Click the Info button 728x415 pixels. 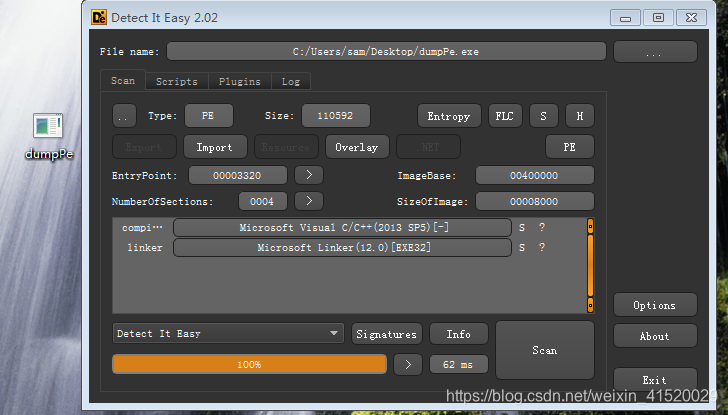click(x=459, y=334)
